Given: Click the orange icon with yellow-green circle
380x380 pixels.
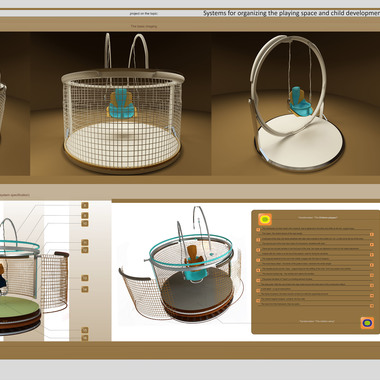Looking at the screenshot, I should 265,219.
